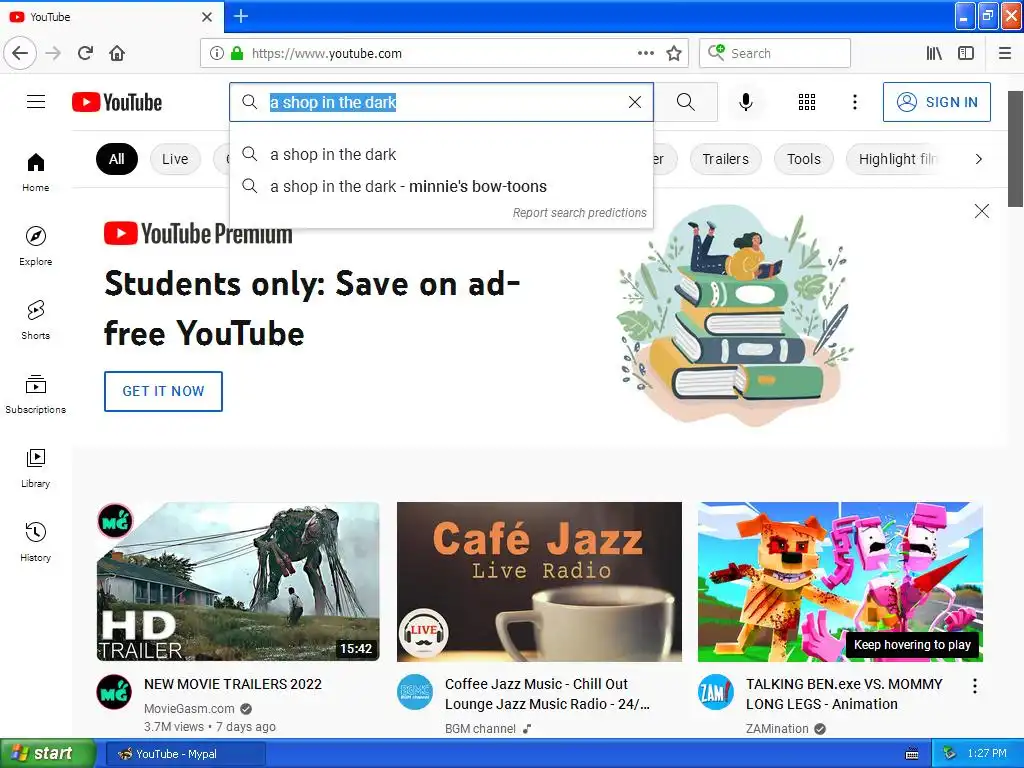
Task: Open the YouTube hamburger guide menu
Action: click(x=36, y=102)
